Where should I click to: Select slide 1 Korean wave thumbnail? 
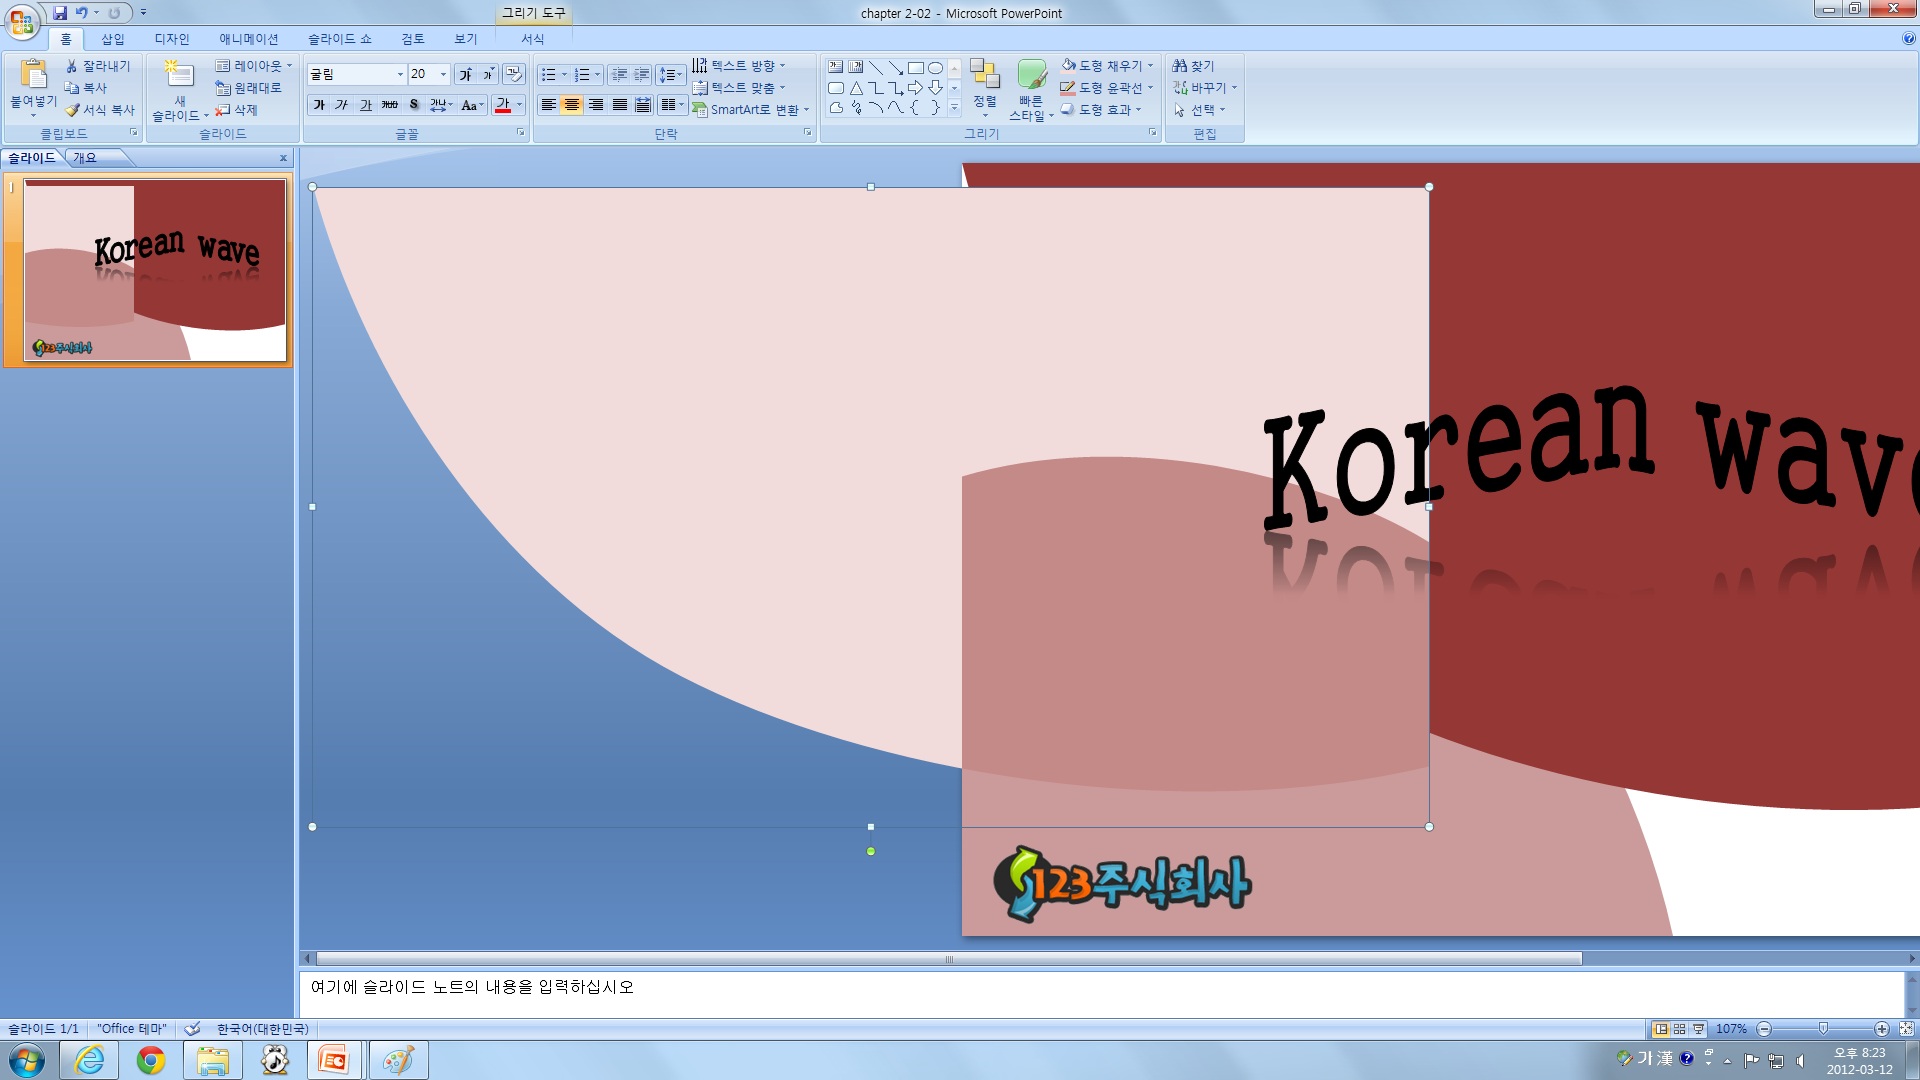pos(155,270)
